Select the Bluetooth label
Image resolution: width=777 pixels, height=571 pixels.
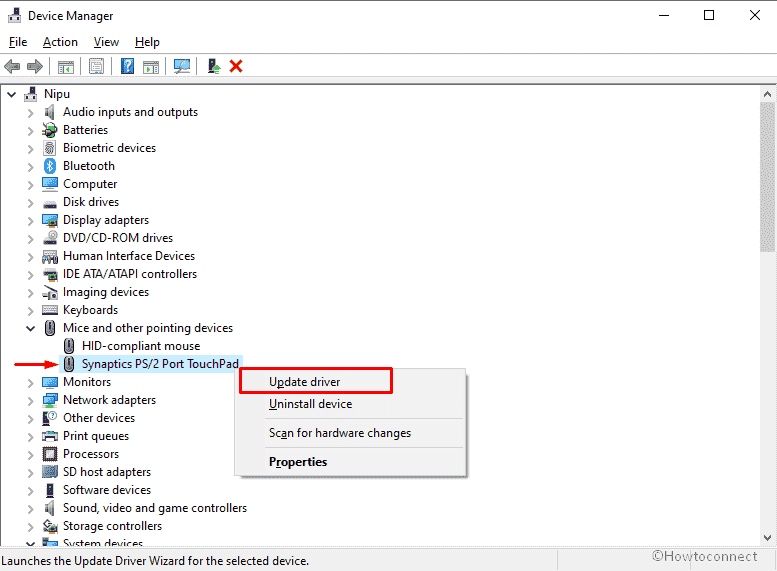(x=89, y=166)
